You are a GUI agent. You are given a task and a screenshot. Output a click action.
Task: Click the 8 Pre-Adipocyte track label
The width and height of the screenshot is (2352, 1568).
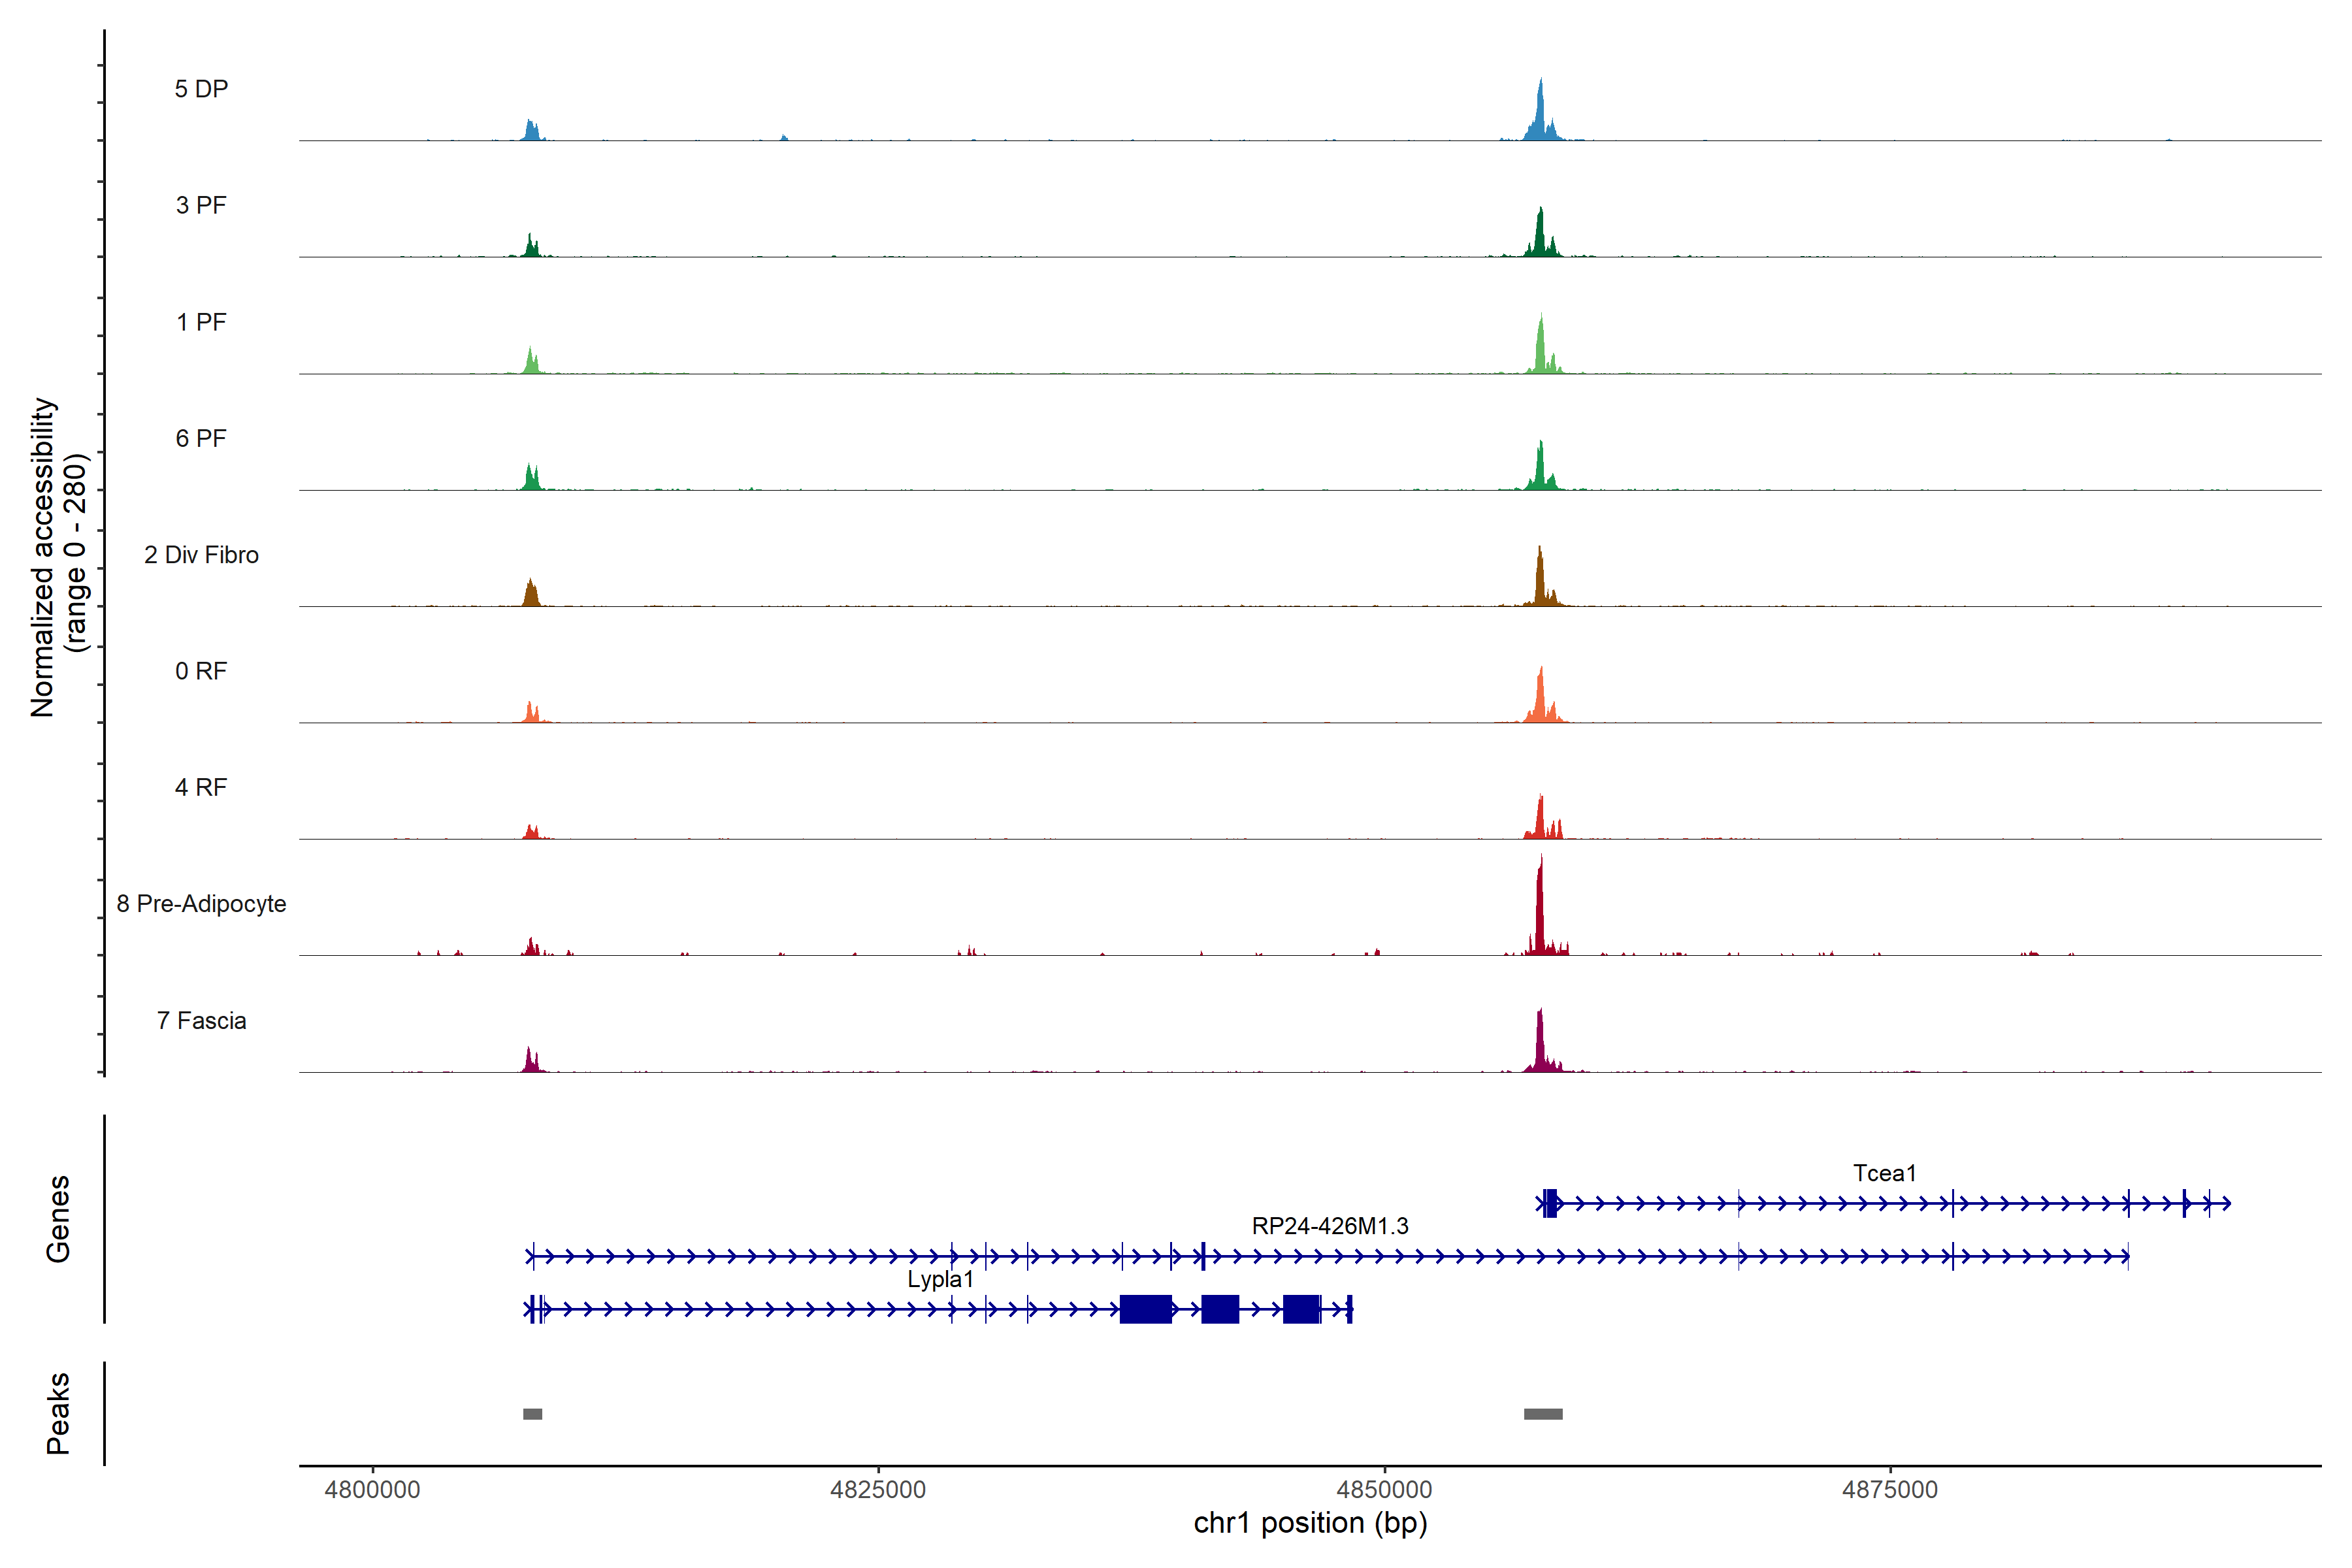(x=201, y=903)
